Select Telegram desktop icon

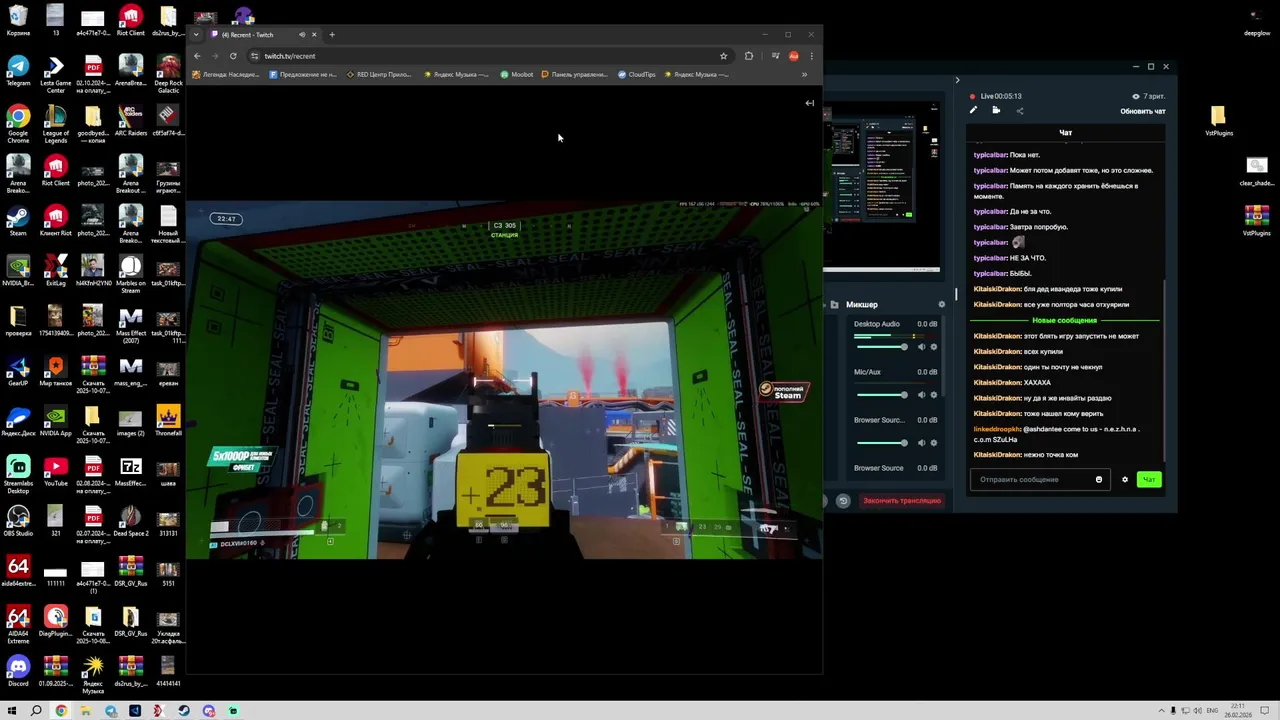(x=18, y=70)
